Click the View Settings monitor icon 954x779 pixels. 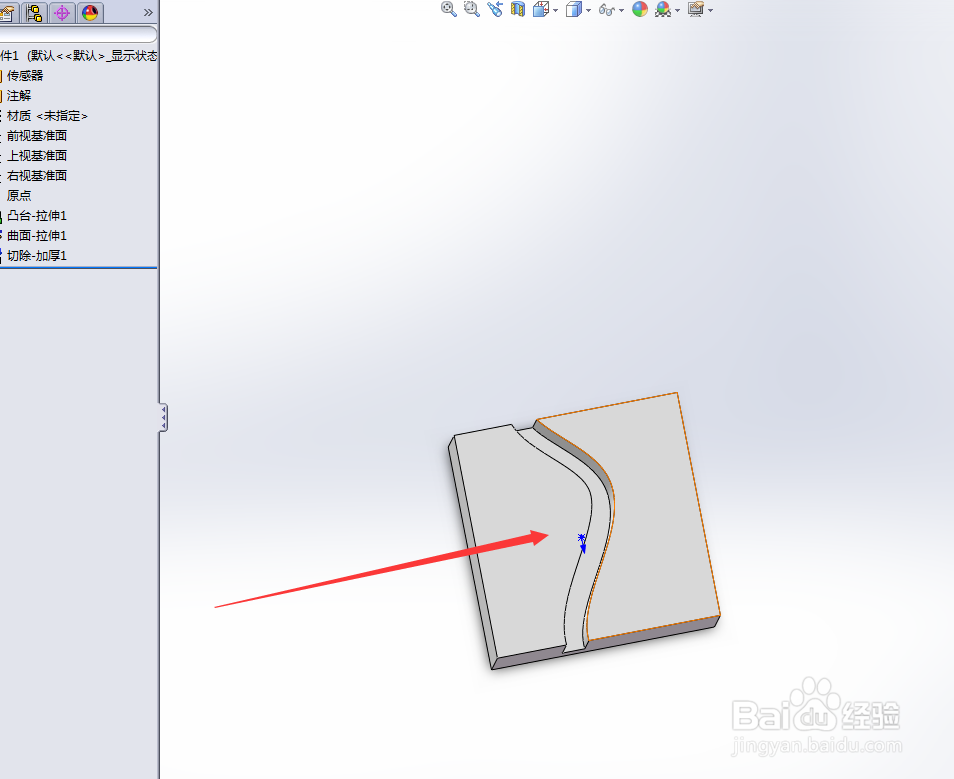696,9
